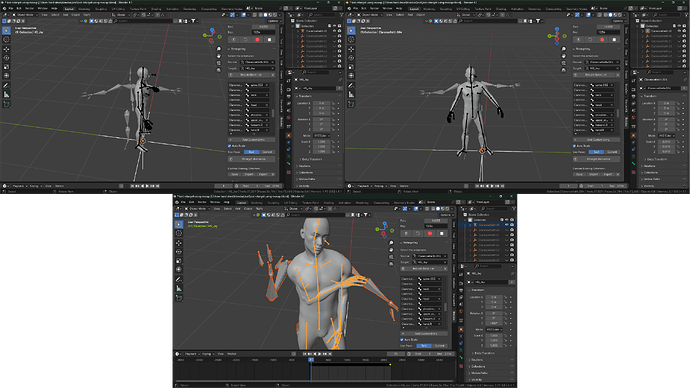The height and width of the screenshot is (388, 690).
Task: Open Object Mode dropdown in top-left header
Action: (25, 15)
